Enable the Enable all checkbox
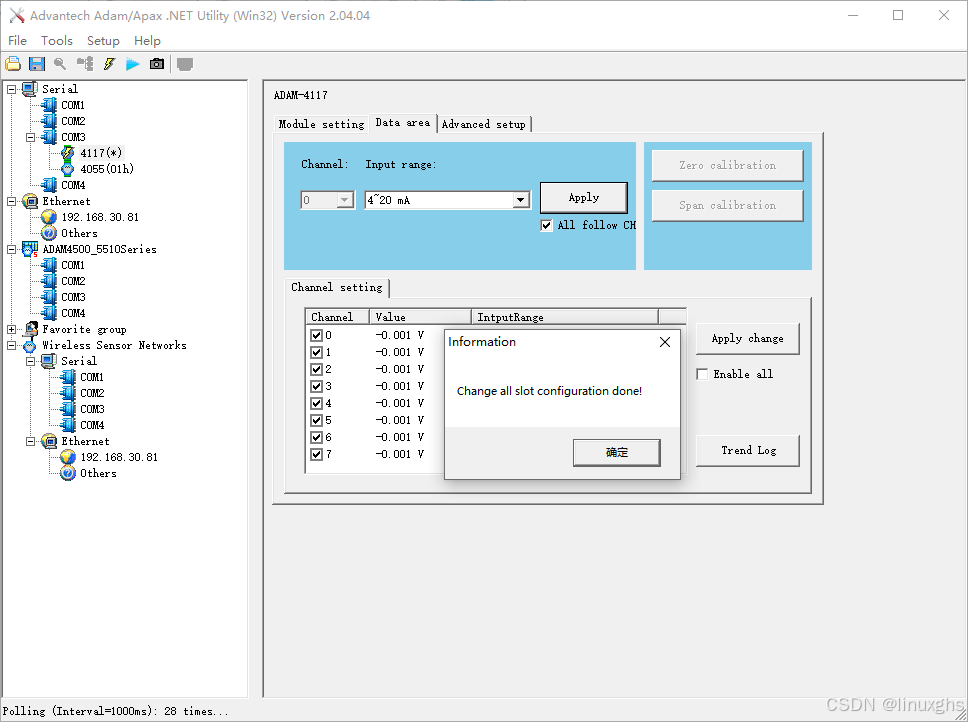Image resolution: width=968 pixels, height=722 pixels. pos(702,373)
